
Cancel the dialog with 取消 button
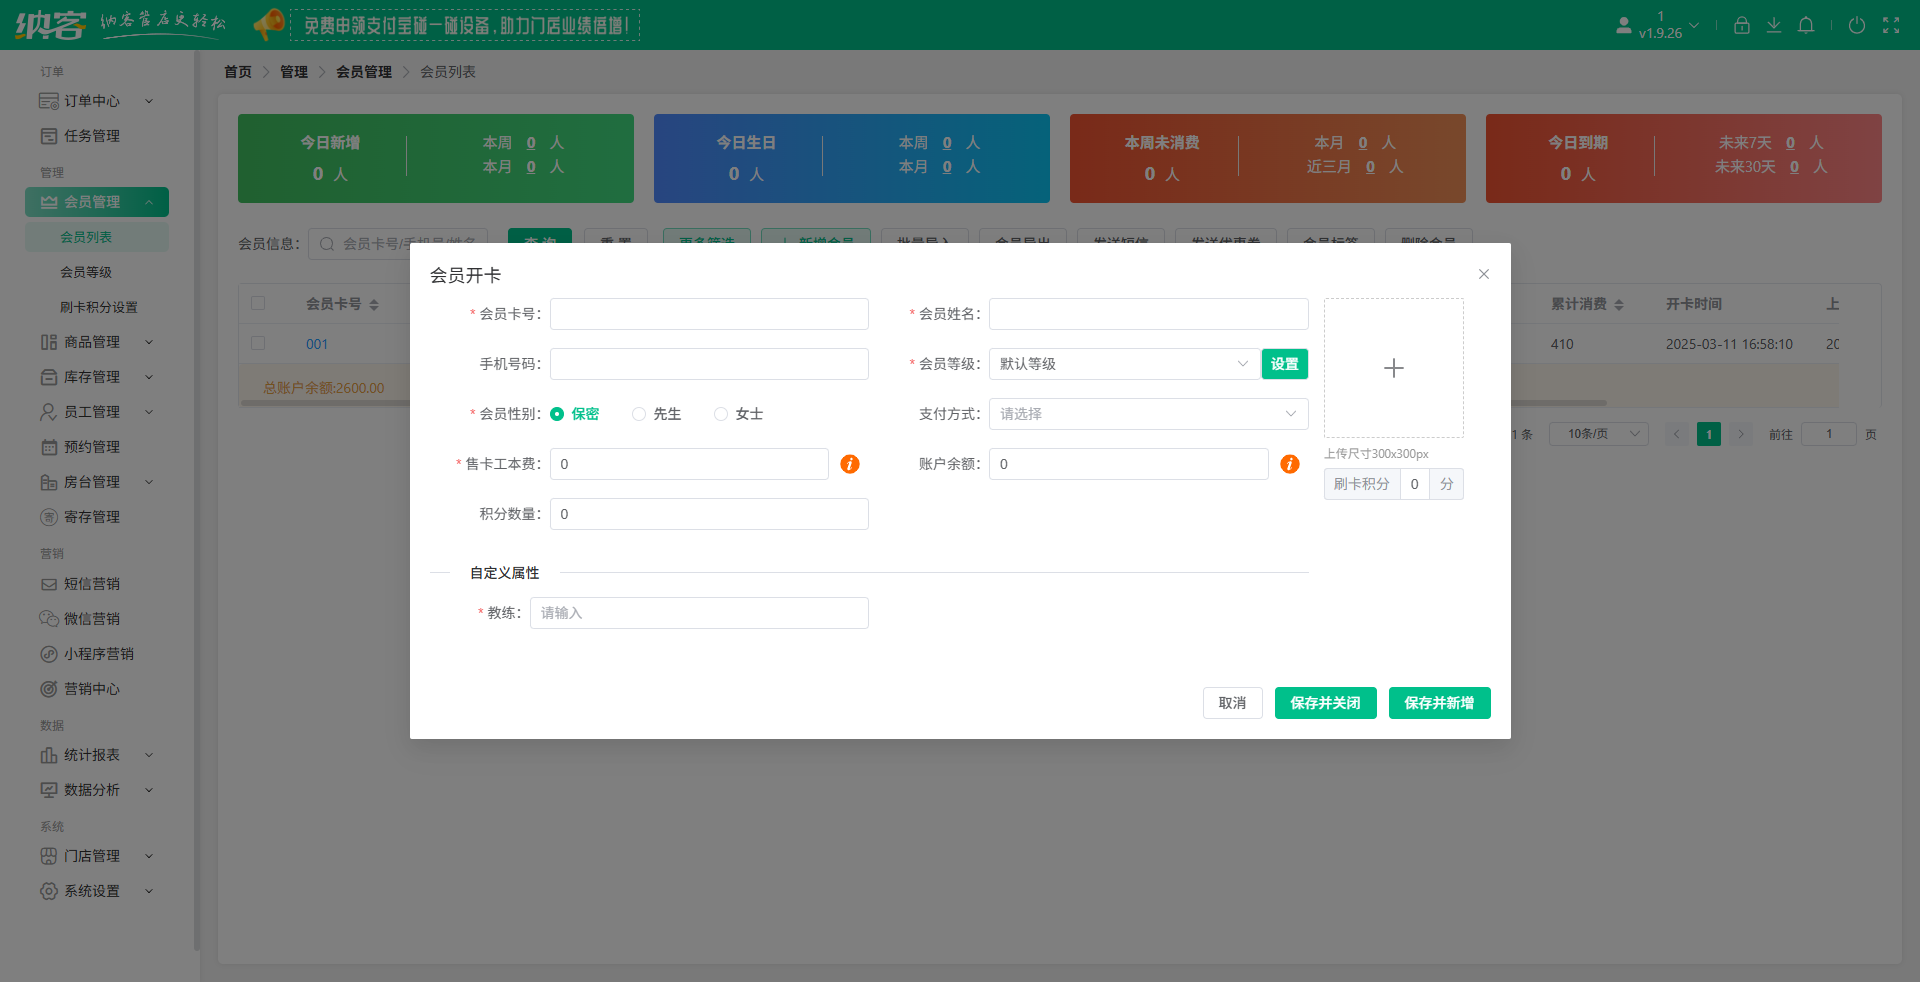[x=1232, y=703]
